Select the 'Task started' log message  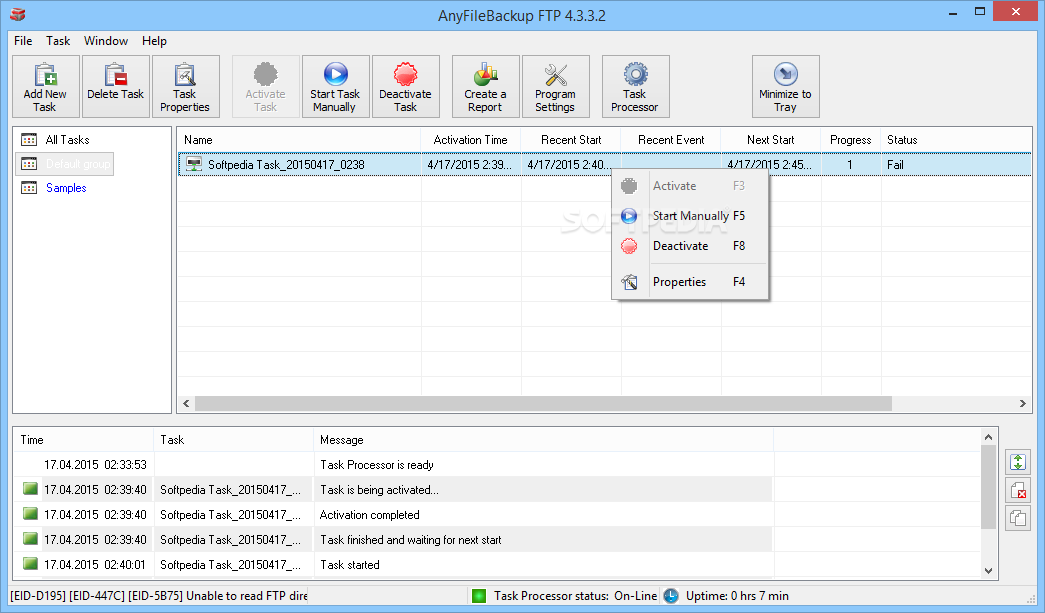click(349, 564)
